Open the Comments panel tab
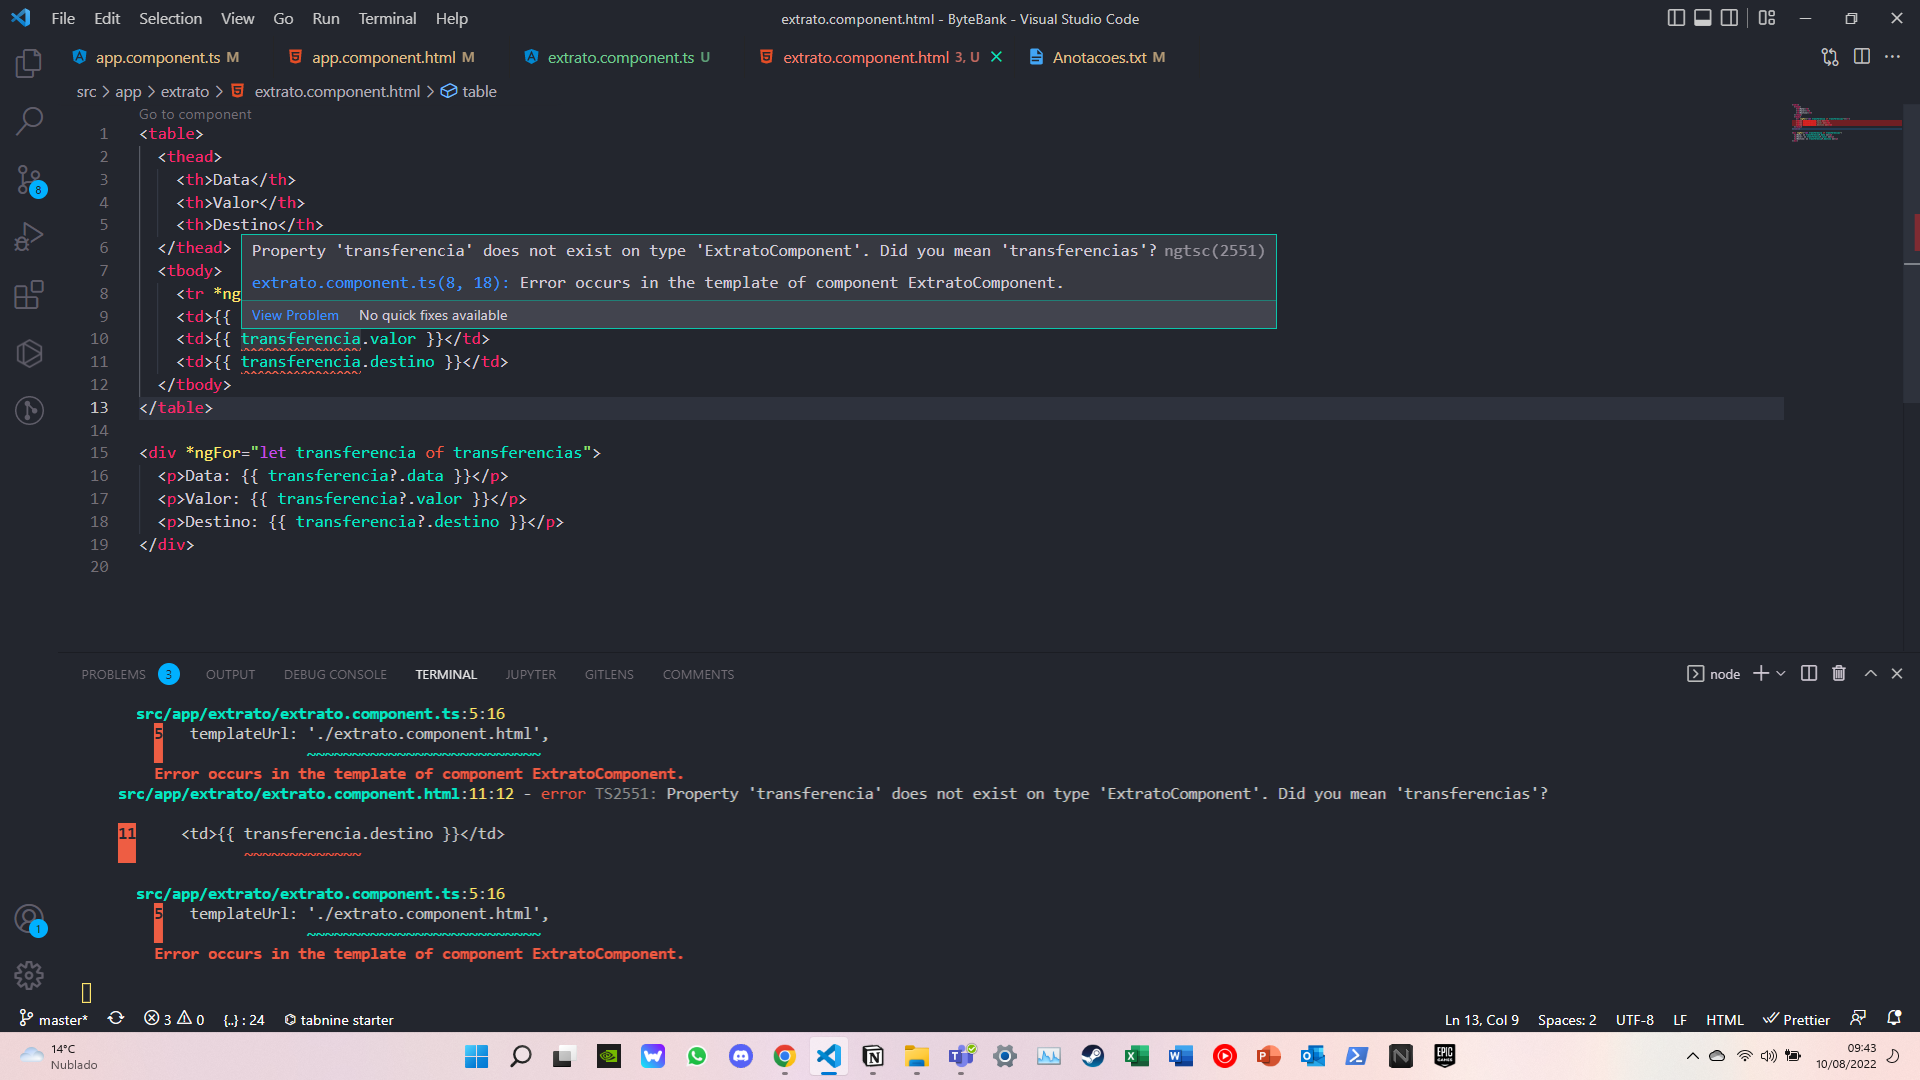 point(698,675)
